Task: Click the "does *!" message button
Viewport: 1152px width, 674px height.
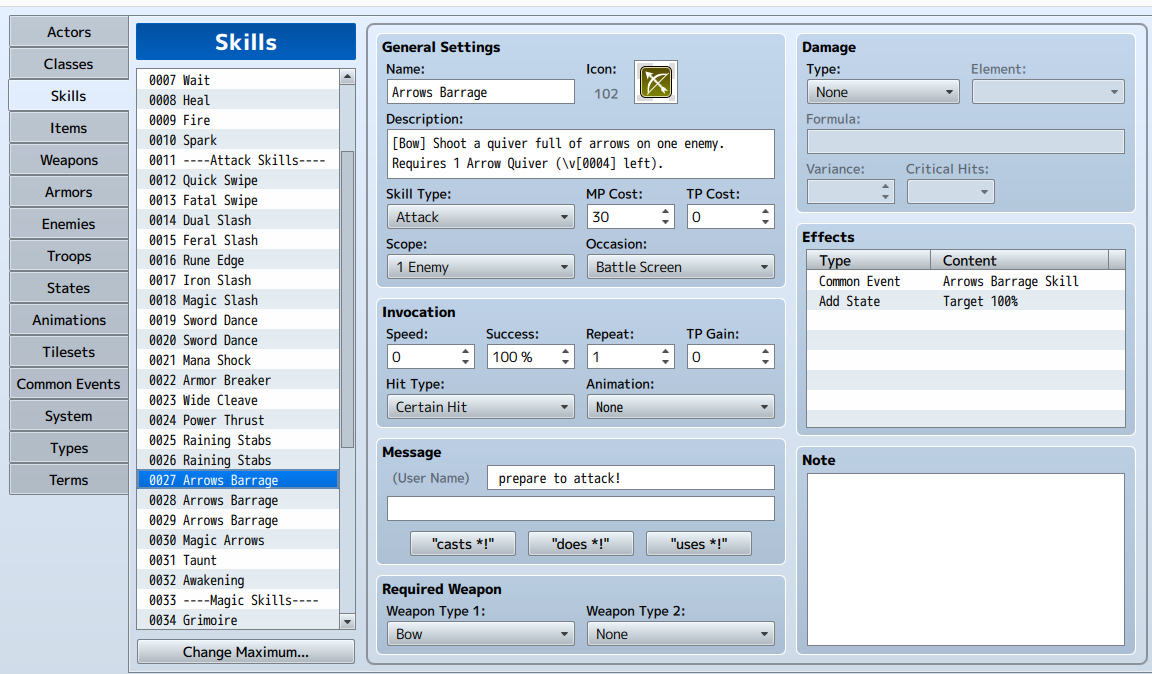Action: pos(580,544)
